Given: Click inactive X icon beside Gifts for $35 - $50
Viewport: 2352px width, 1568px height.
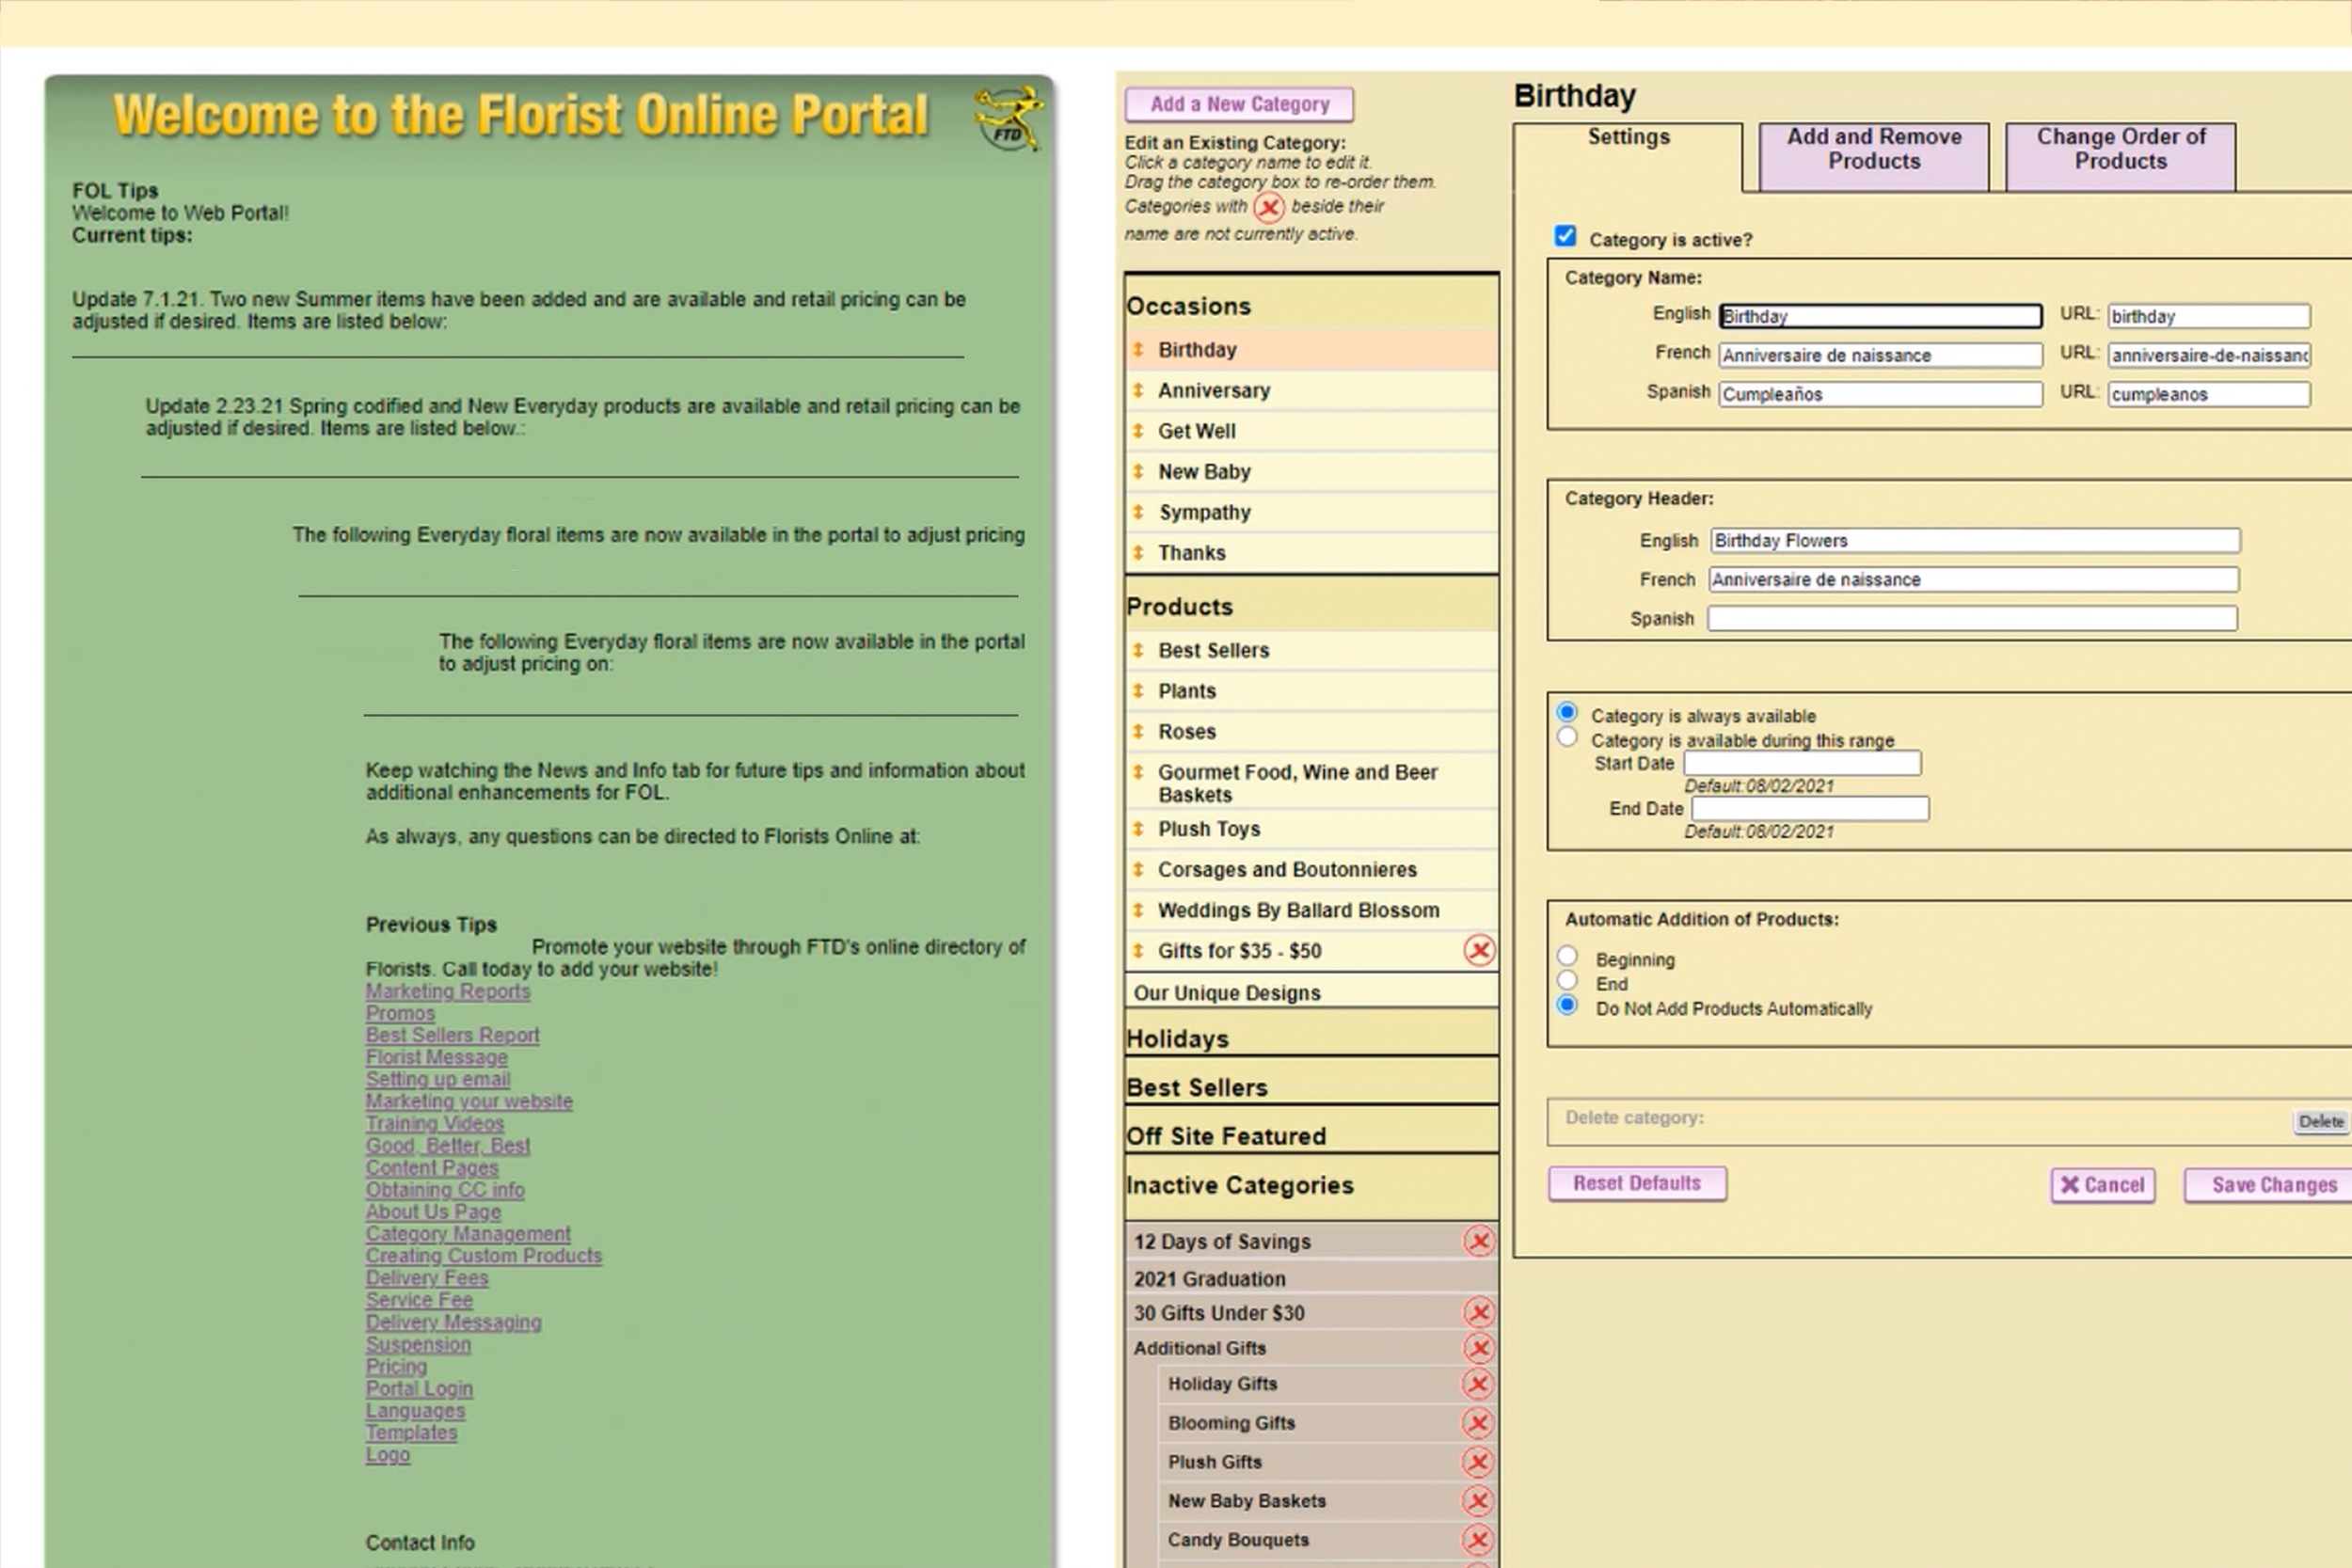Looking at the screenshot, I should [1479, 950].
